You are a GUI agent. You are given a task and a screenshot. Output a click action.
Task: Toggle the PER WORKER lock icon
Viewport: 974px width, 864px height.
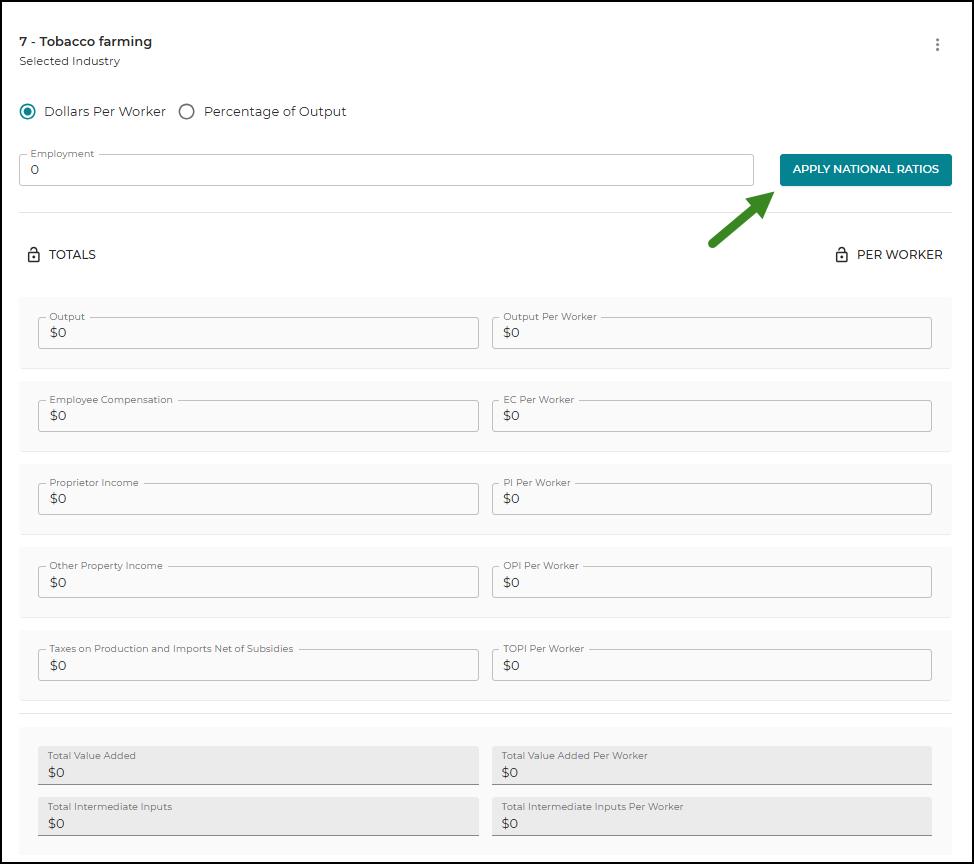841,255
